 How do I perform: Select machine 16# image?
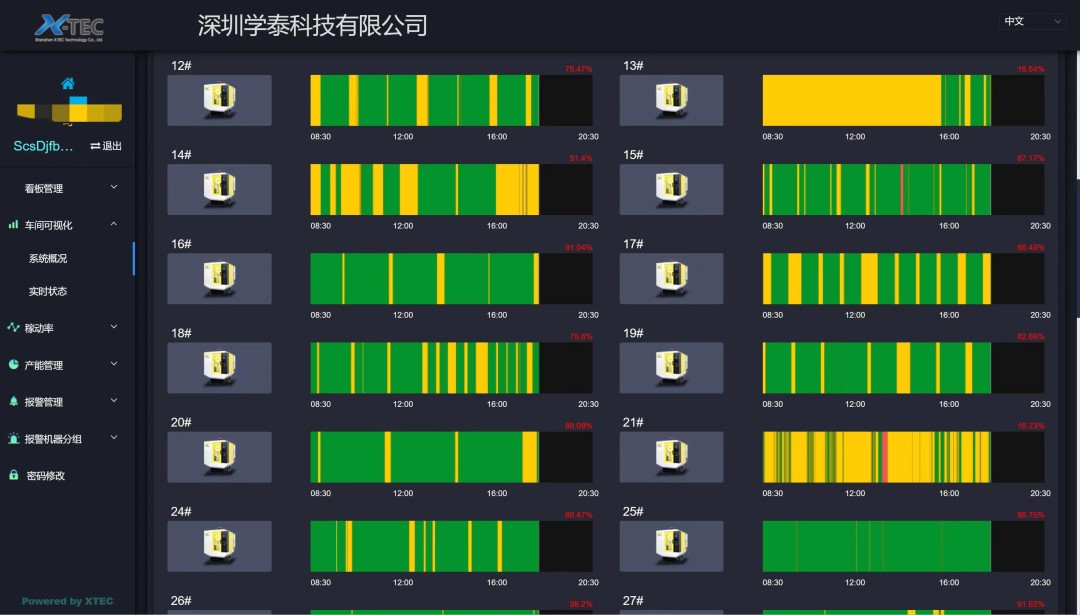219,278
